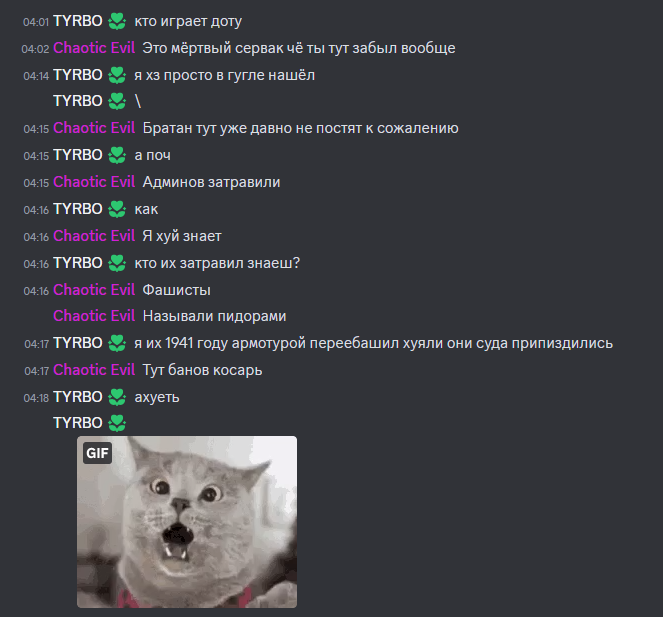This screenshot has width=663, height=617.
Task: Click the green badge beside TYRBO at 04:18
Action: (117, 397)
